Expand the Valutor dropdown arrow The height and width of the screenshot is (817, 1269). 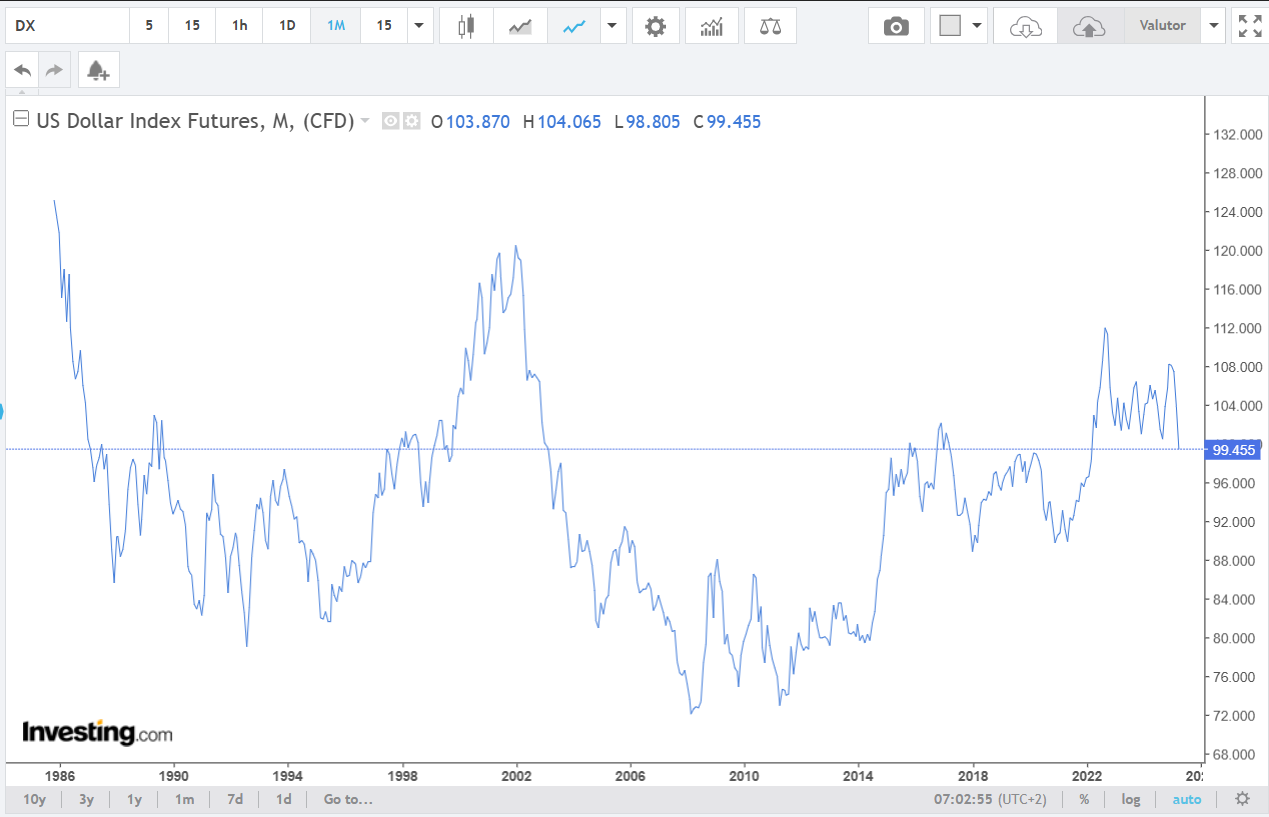point(1214,26)
